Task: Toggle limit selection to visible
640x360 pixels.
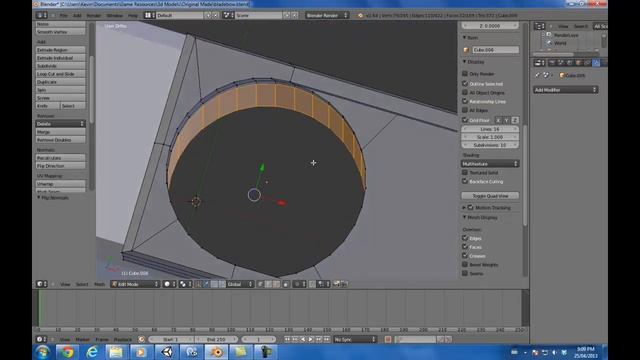Action: (286, 284)
